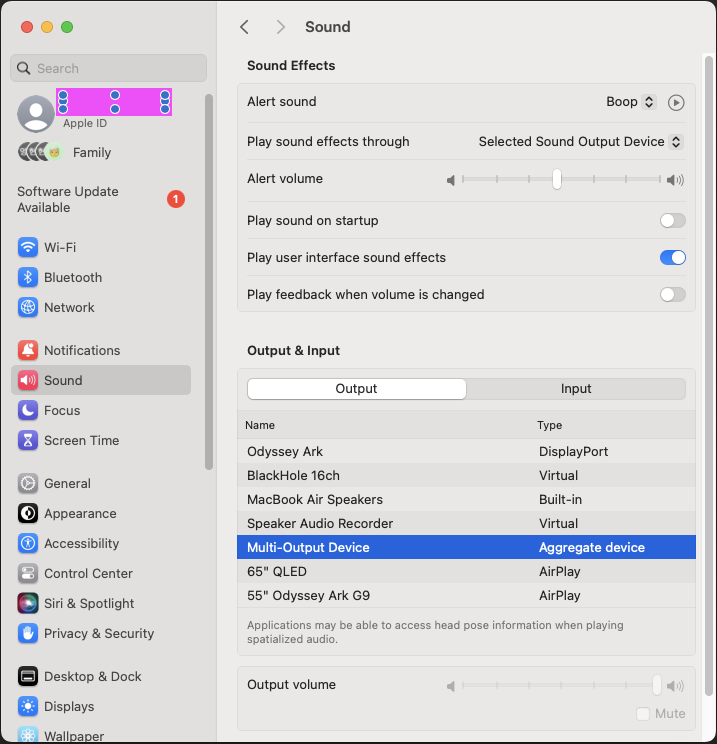Image resolution: width=717 pixels, height=744 pixels.
Task: Click the Desktop & Dock icon
Action: point(28,676)
